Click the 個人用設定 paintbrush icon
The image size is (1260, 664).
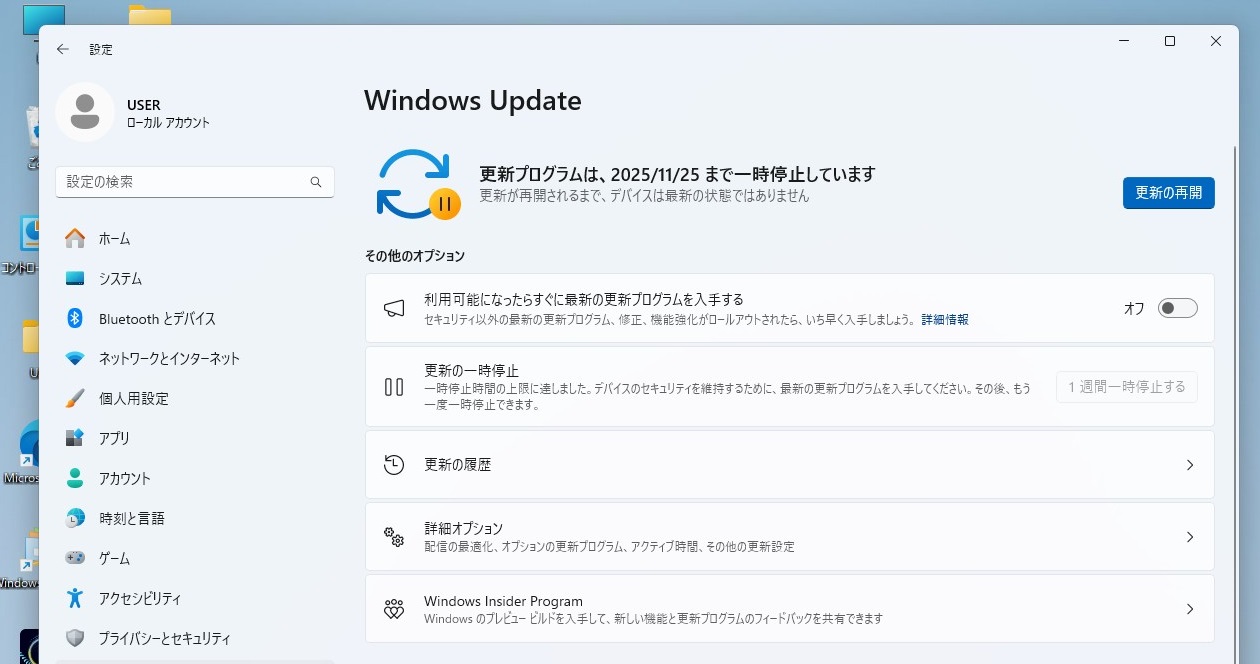(x=75, y=398)
